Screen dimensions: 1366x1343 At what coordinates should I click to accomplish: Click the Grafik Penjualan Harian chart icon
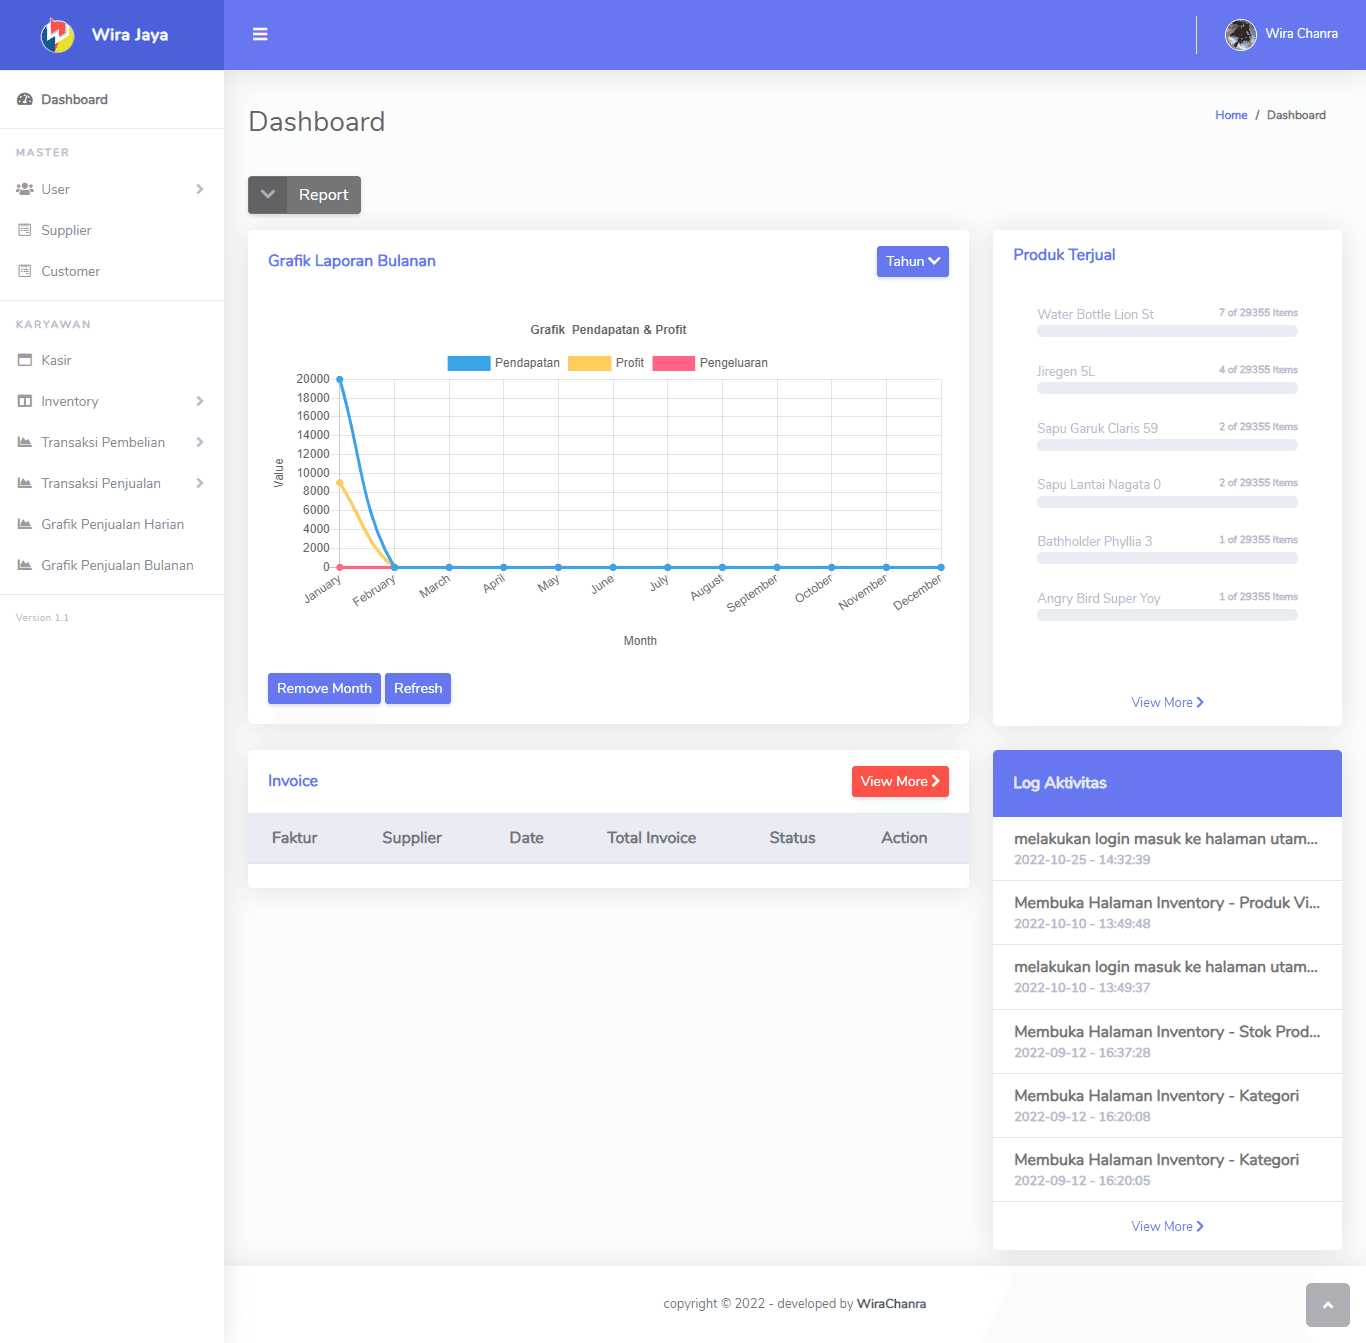(25, 524)
